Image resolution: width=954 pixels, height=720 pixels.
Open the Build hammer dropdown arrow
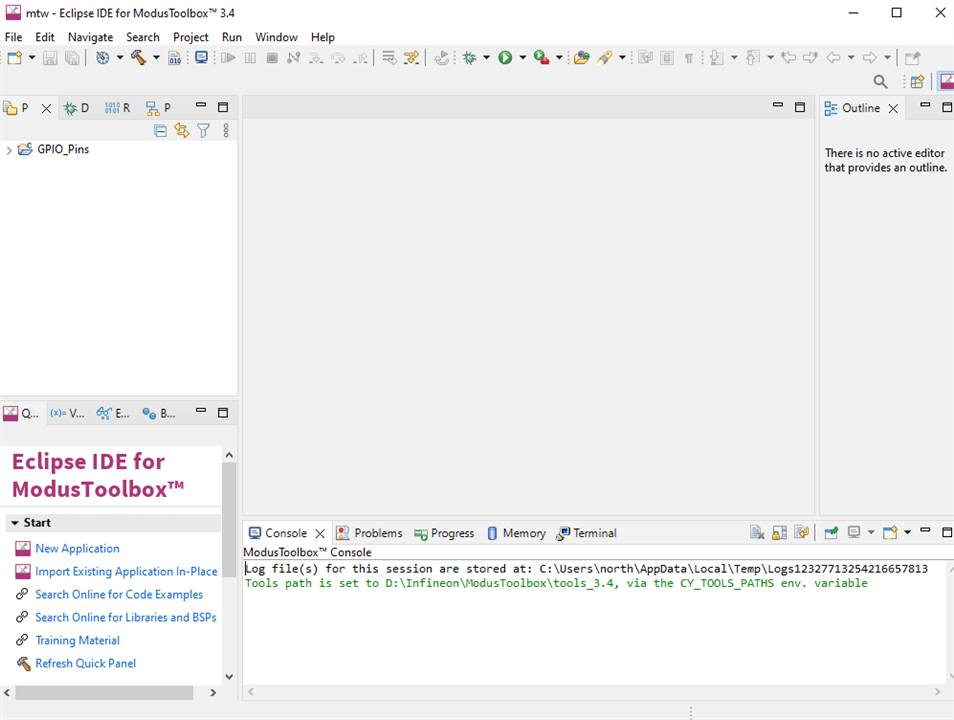(x=156, y=58)
